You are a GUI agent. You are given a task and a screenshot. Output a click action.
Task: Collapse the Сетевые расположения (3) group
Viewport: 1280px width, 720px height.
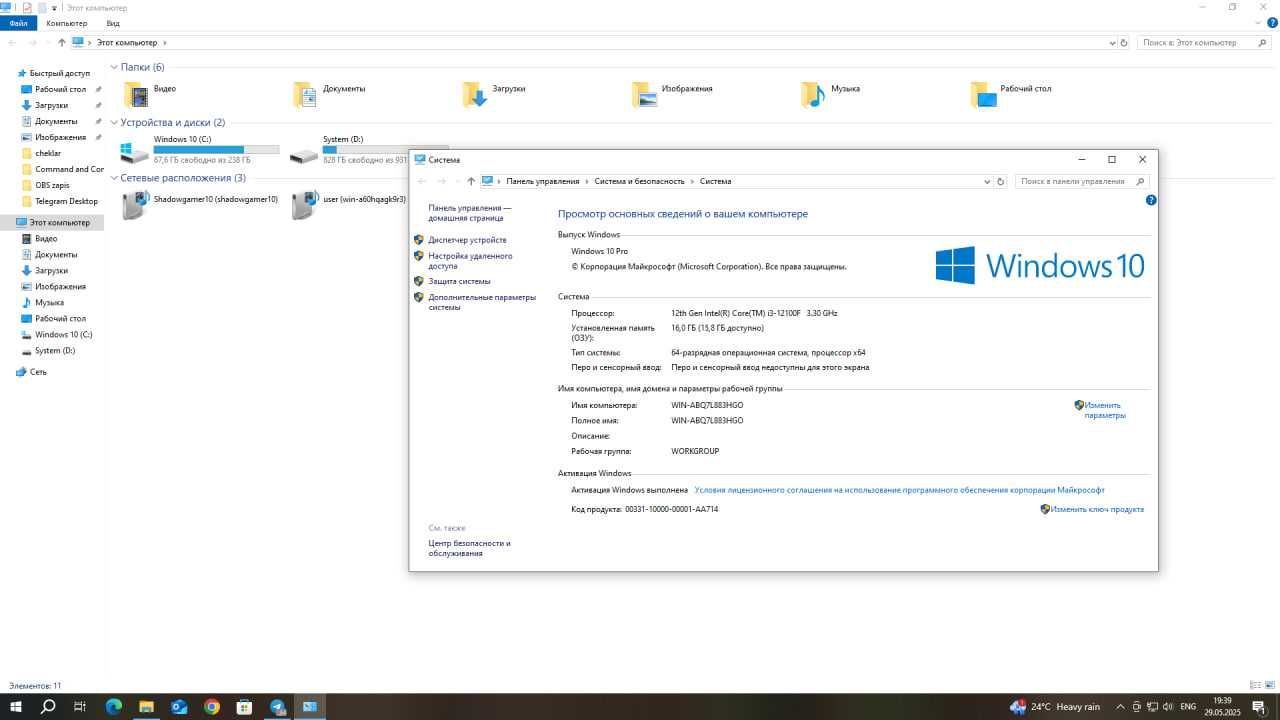point(114,178)
